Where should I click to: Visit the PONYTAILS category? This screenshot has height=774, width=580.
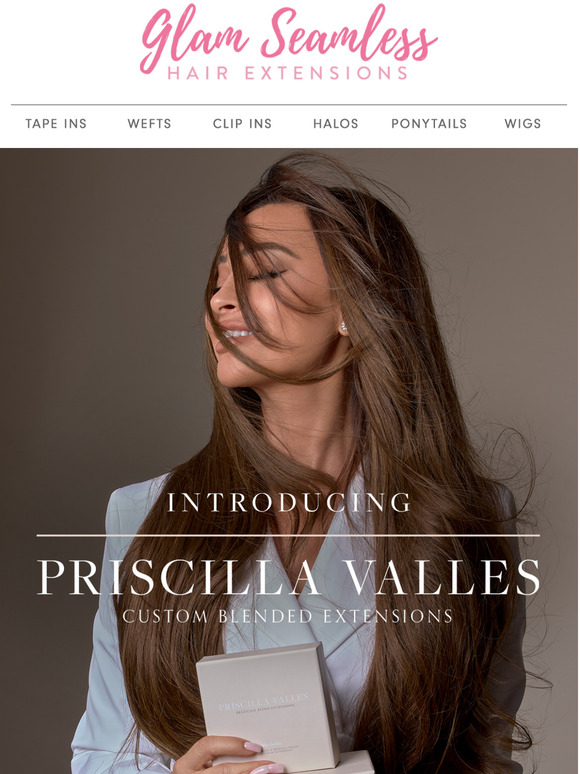(x=429, y=123)
